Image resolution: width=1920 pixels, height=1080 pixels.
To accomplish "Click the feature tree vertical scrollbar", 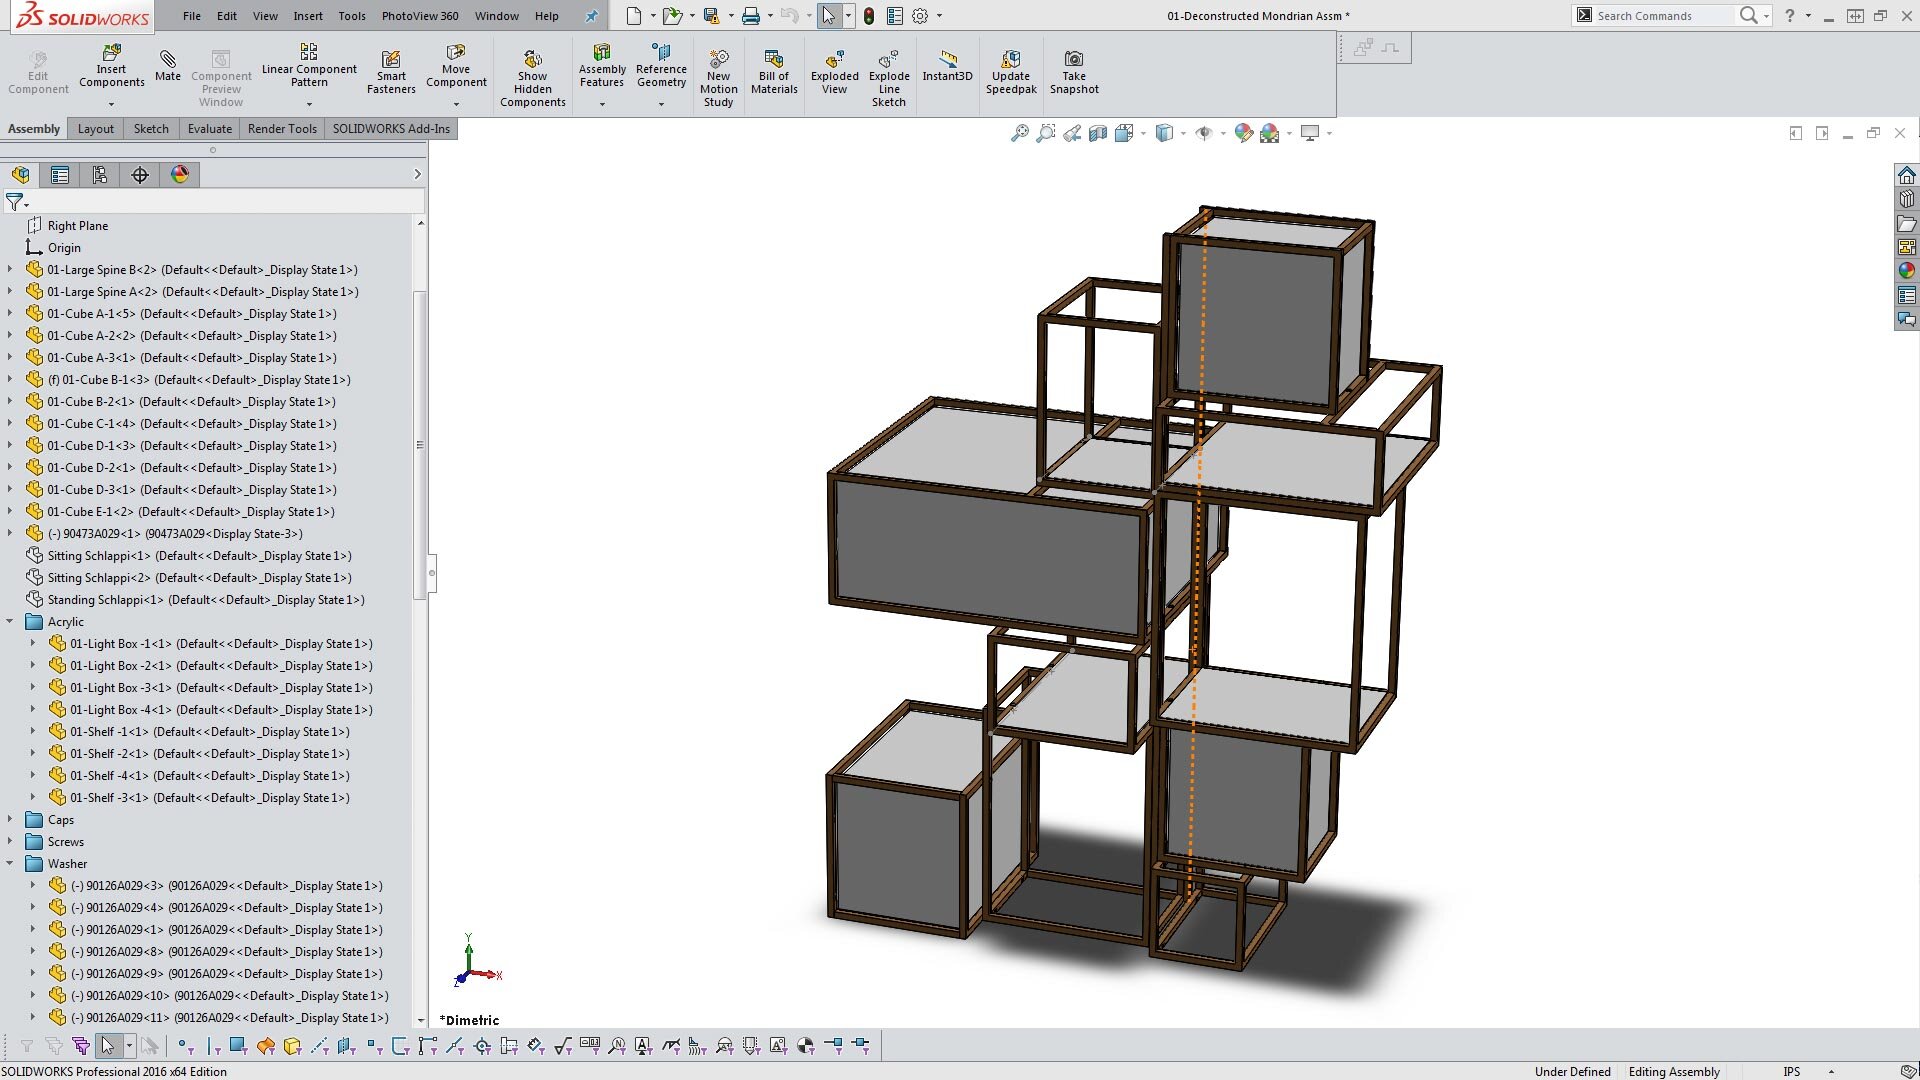I will coord(420,445).
